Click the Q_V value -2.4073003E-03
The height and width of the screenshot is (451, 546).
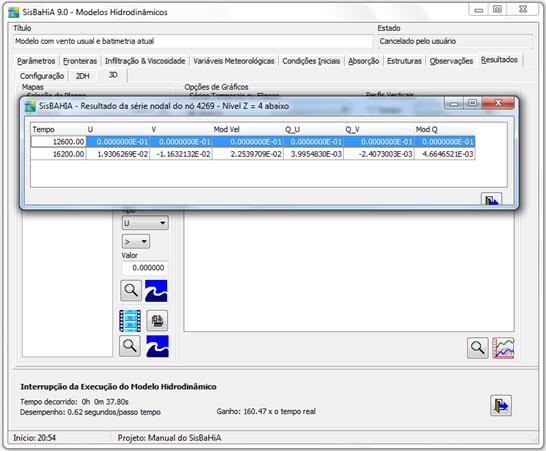pos(379,154)
